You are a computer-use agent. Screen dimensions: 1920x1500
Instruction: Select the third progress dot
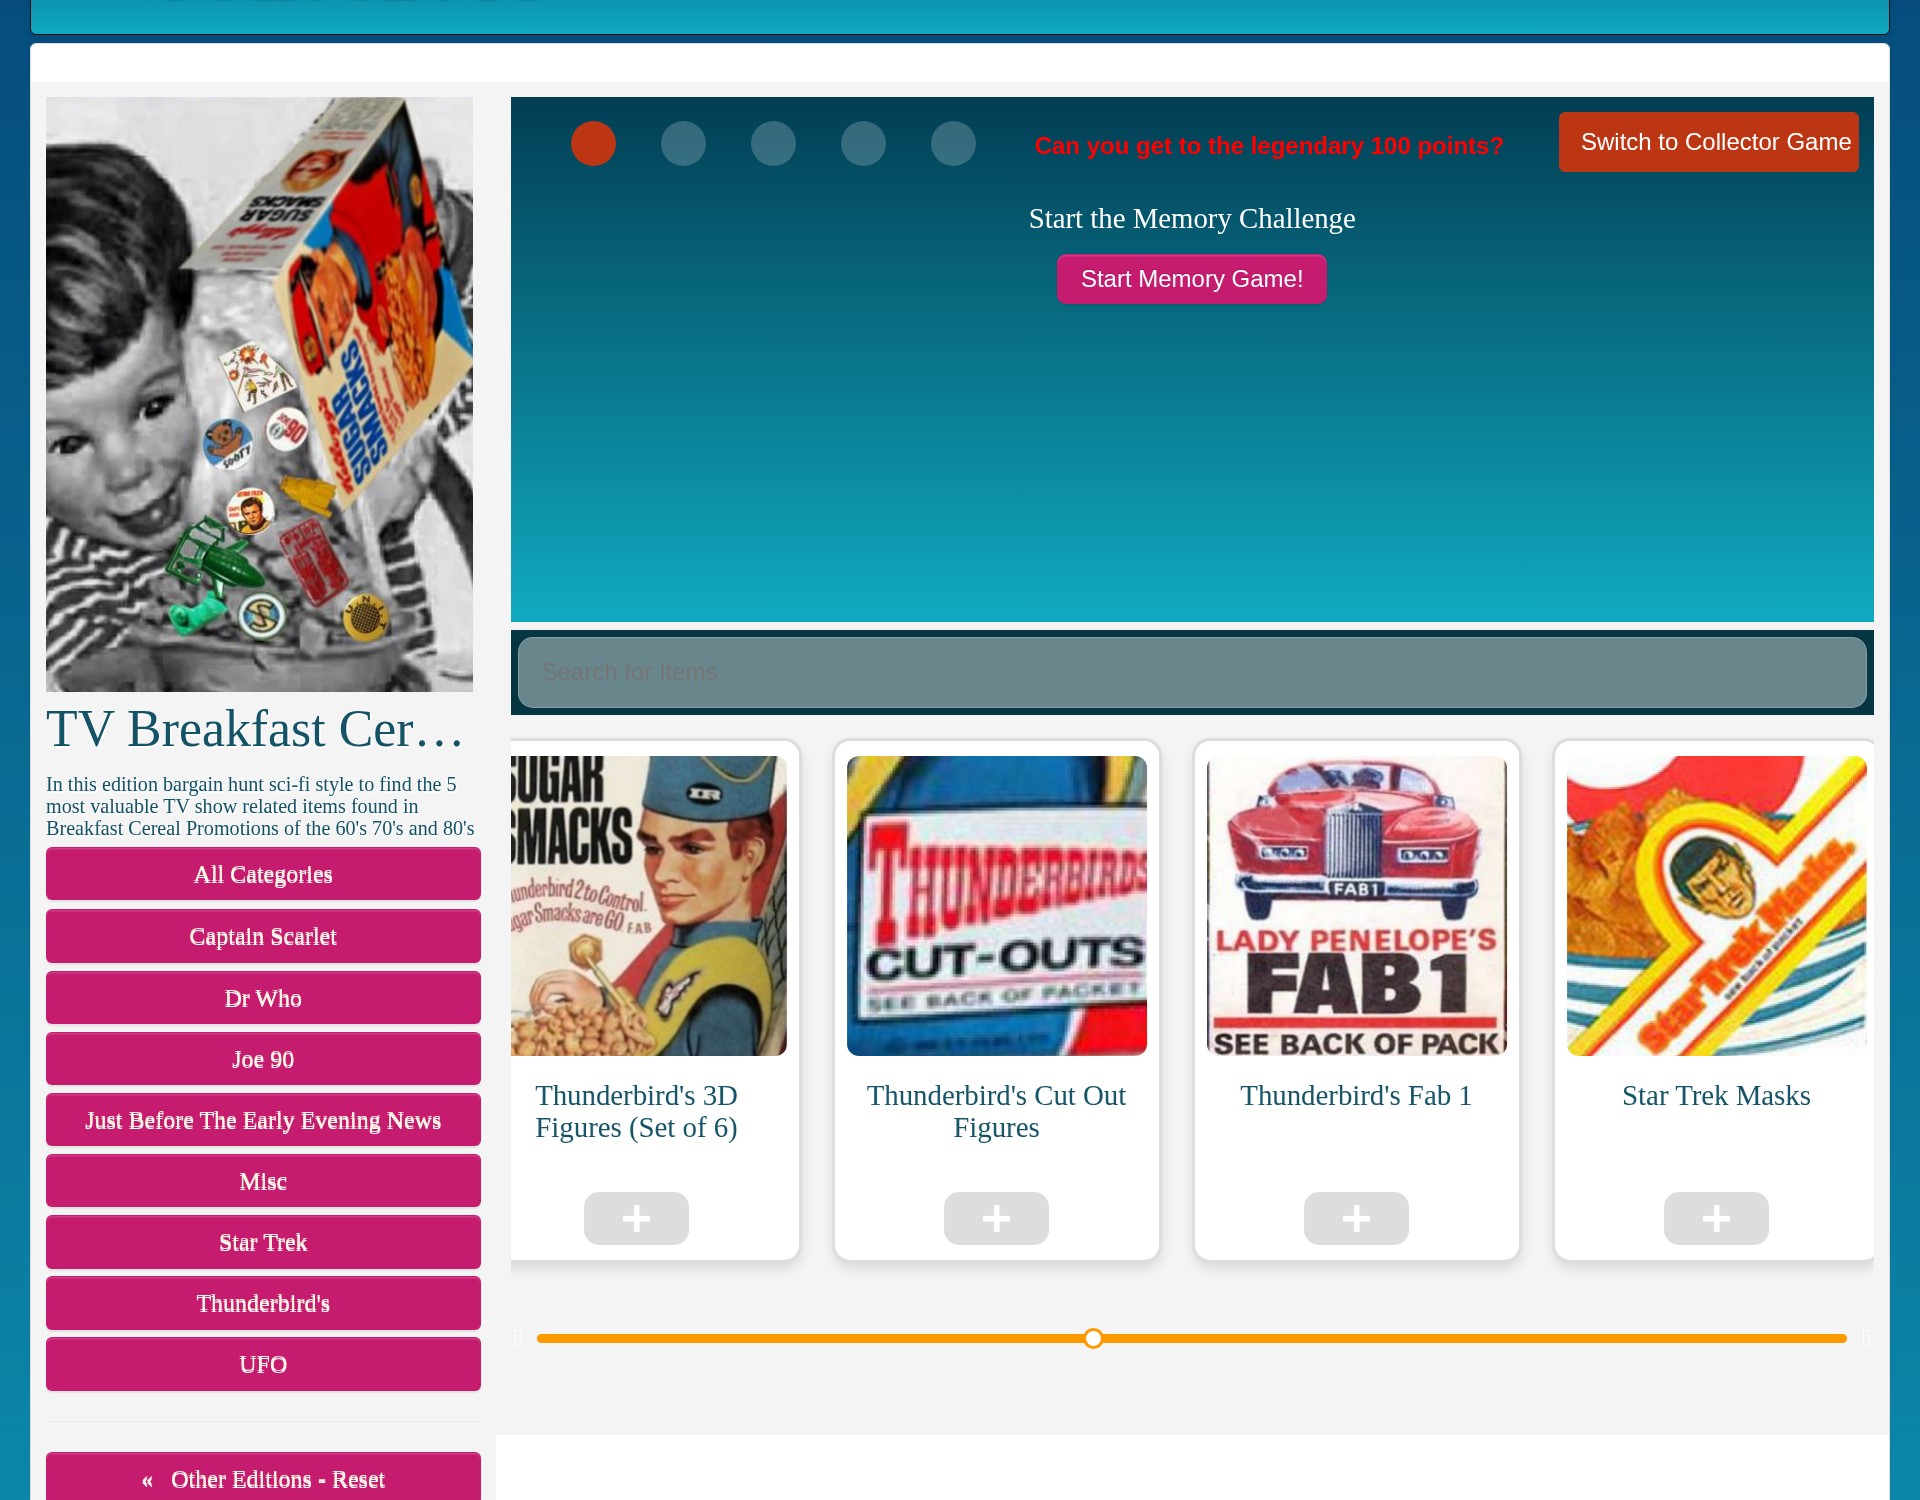pos(773,143)
